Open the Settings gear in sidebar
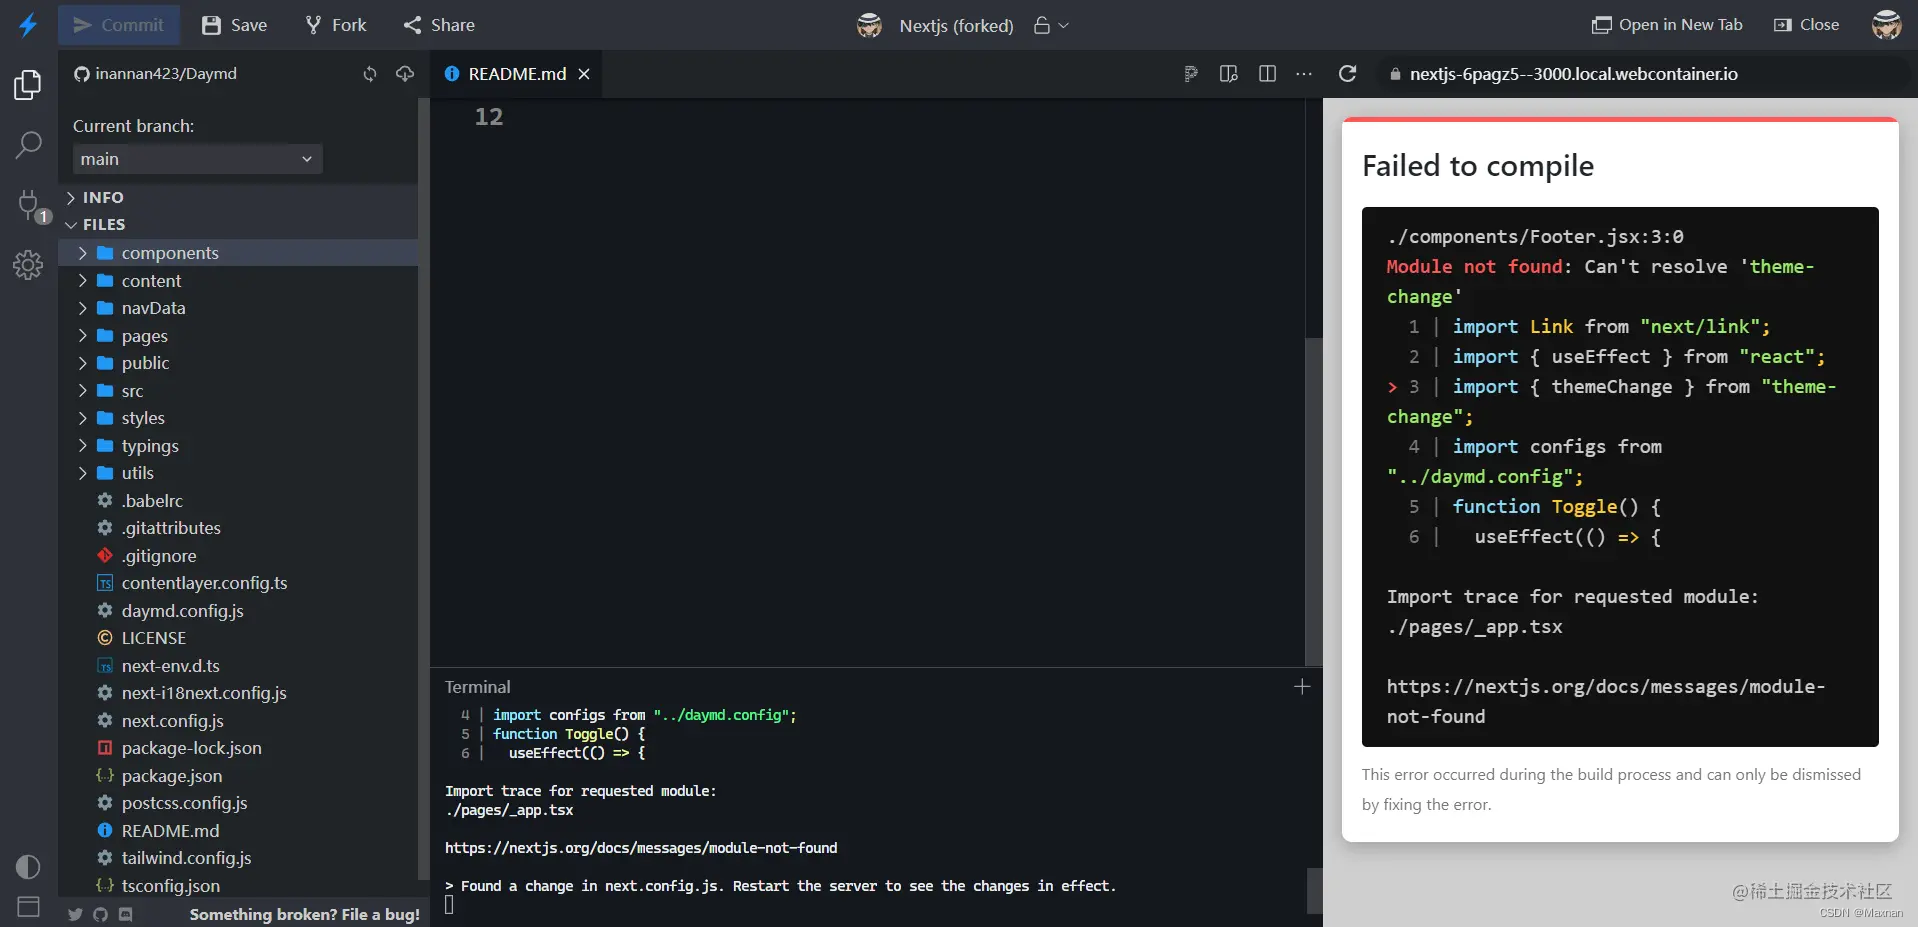Viewport: 1918px width, 927px height. 28,265
